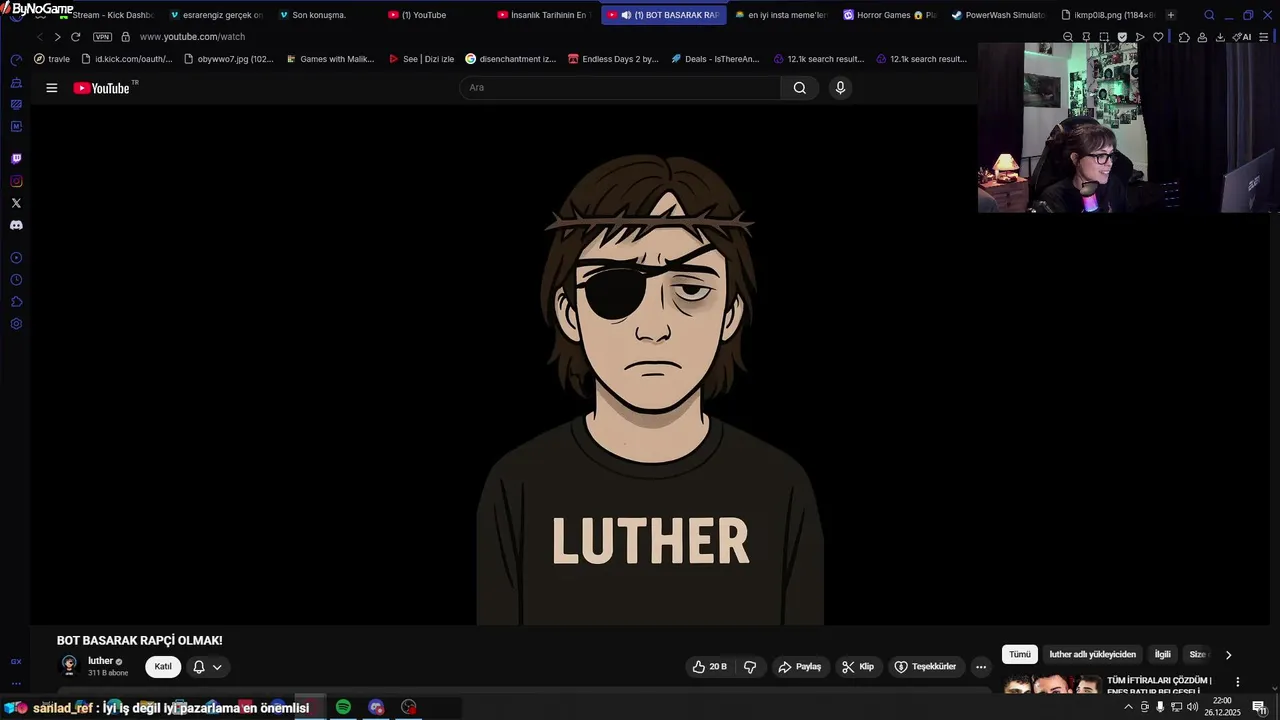Open the notification bell dropdown for luther
Image resolution: width=1280 pixels, height=720 pixels.
(x=207, y=667)
